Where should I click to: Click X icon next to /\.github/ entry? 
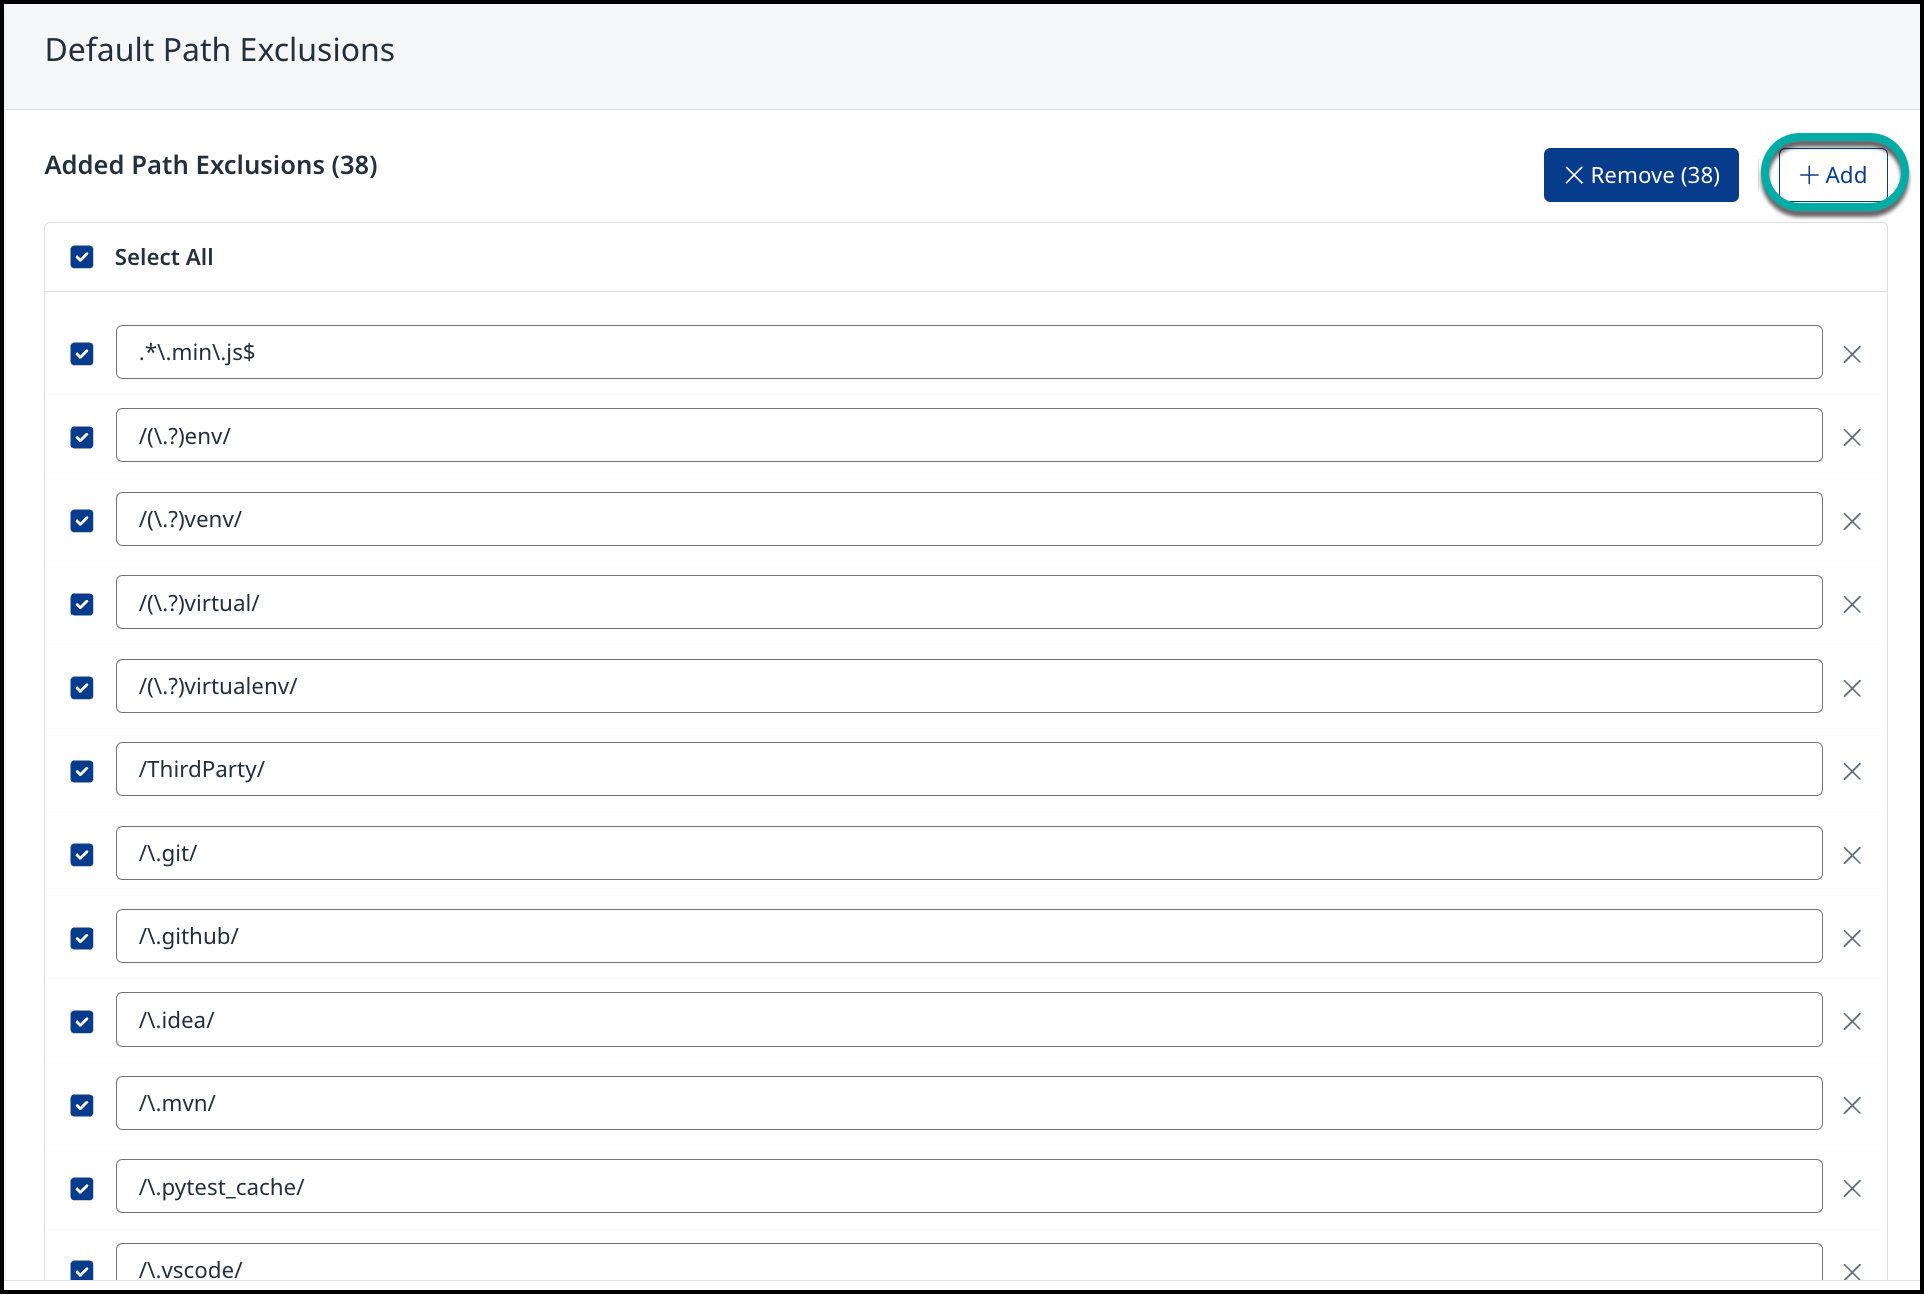(1851, 938)
